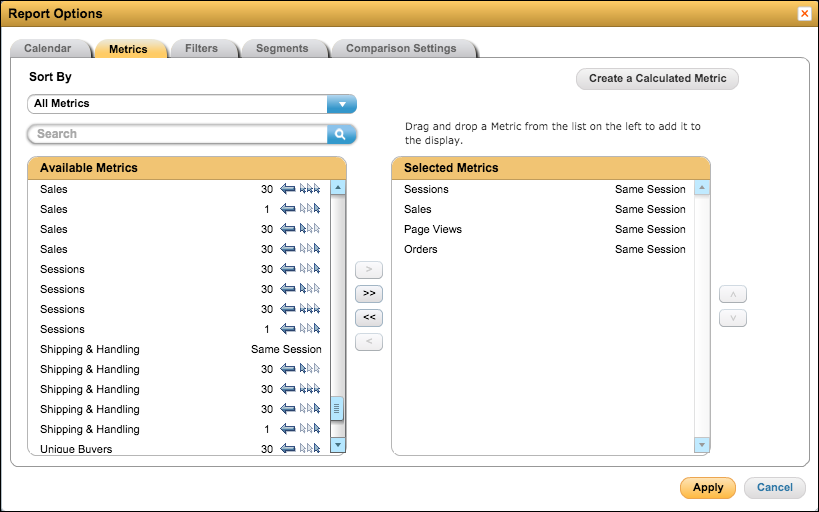Click arrow icon in Shipping & Handling 30 first-click row
This screenshot has width=819, height=512.
coord(288,369)
